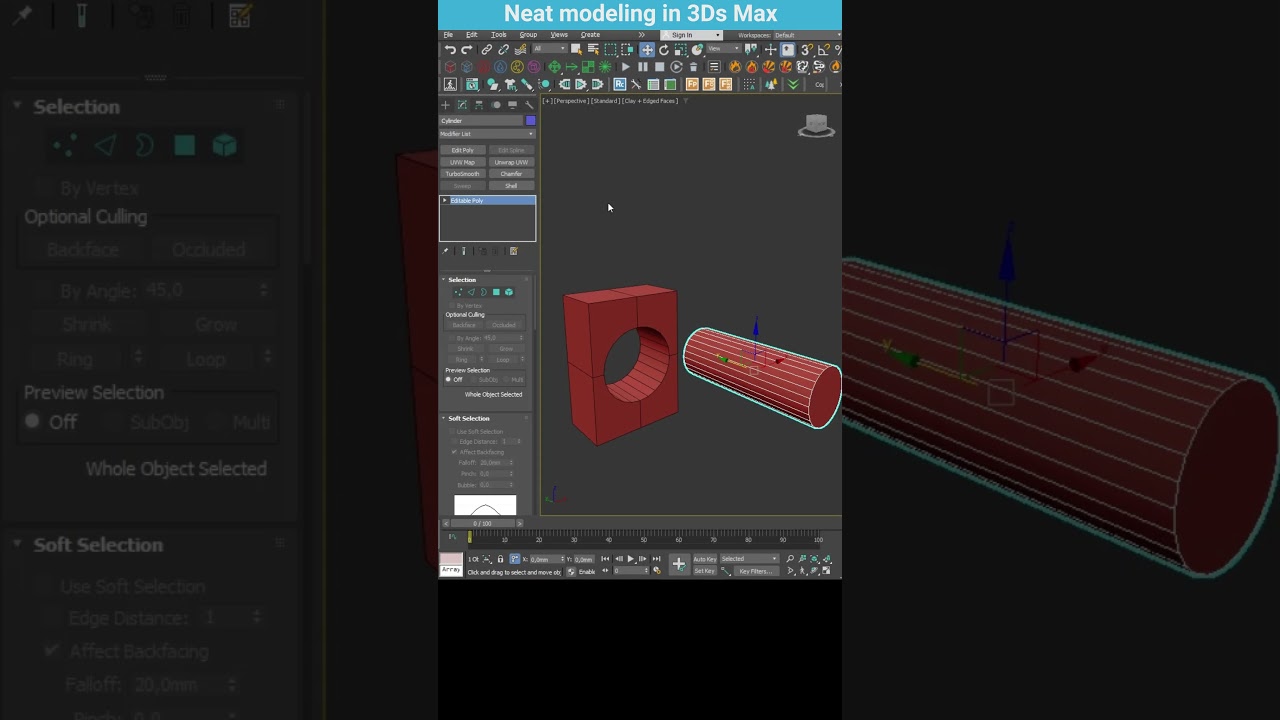The image size is (1280, 720).
Task: Toggle the By Vertex checkbox
Action: 453,305
